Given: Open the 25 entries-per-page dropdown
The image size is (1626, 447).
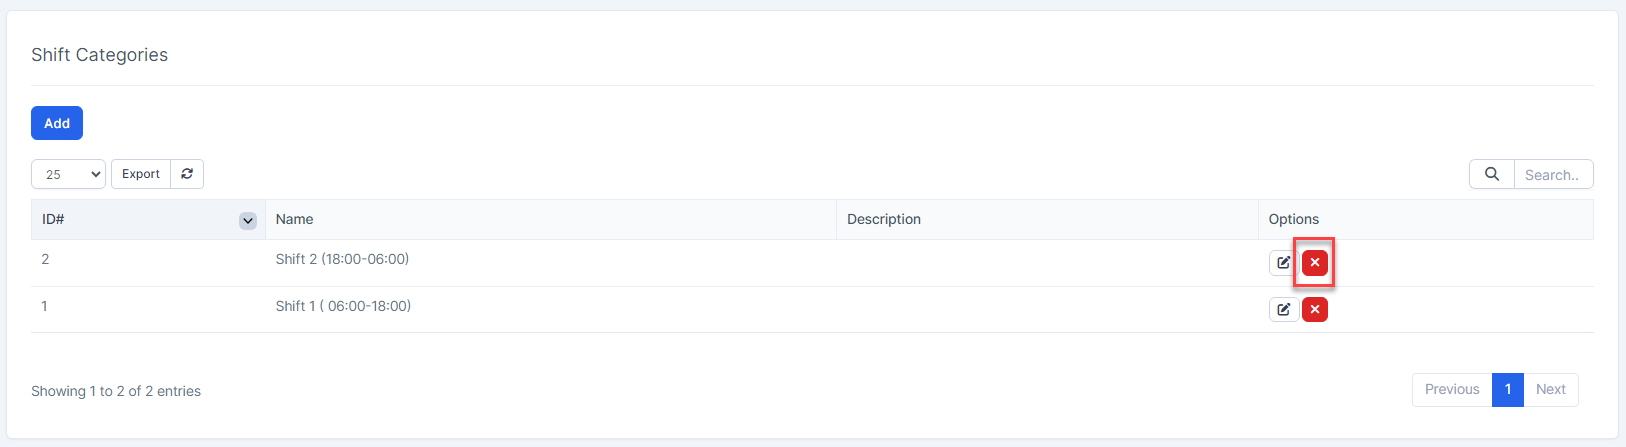Looking at the screenshot, I should pos(68,174).
